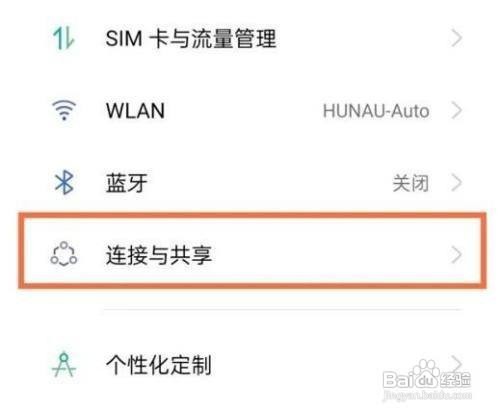Screen dimensions: 500x413
Task: Click the 经验 watermark text
Action: point(455,380)
